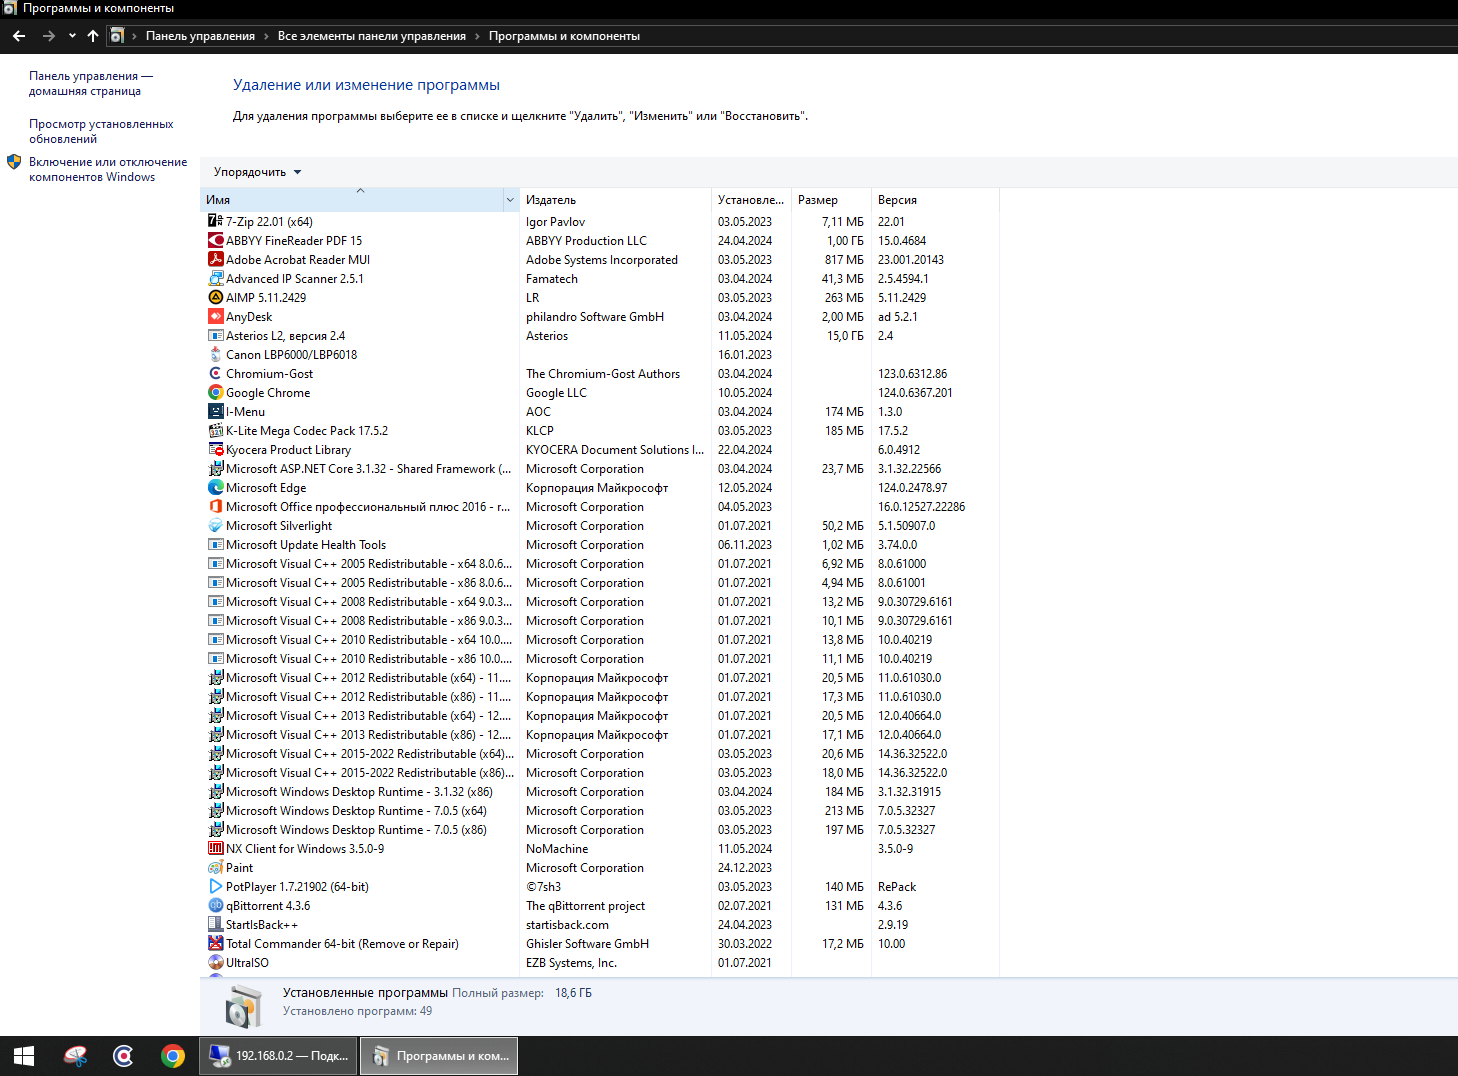Image resolution: width=1458 pixels, height=1076 pixels.
Task: Select the Google Chrome icon in program list
Action: tap(215, 393)
